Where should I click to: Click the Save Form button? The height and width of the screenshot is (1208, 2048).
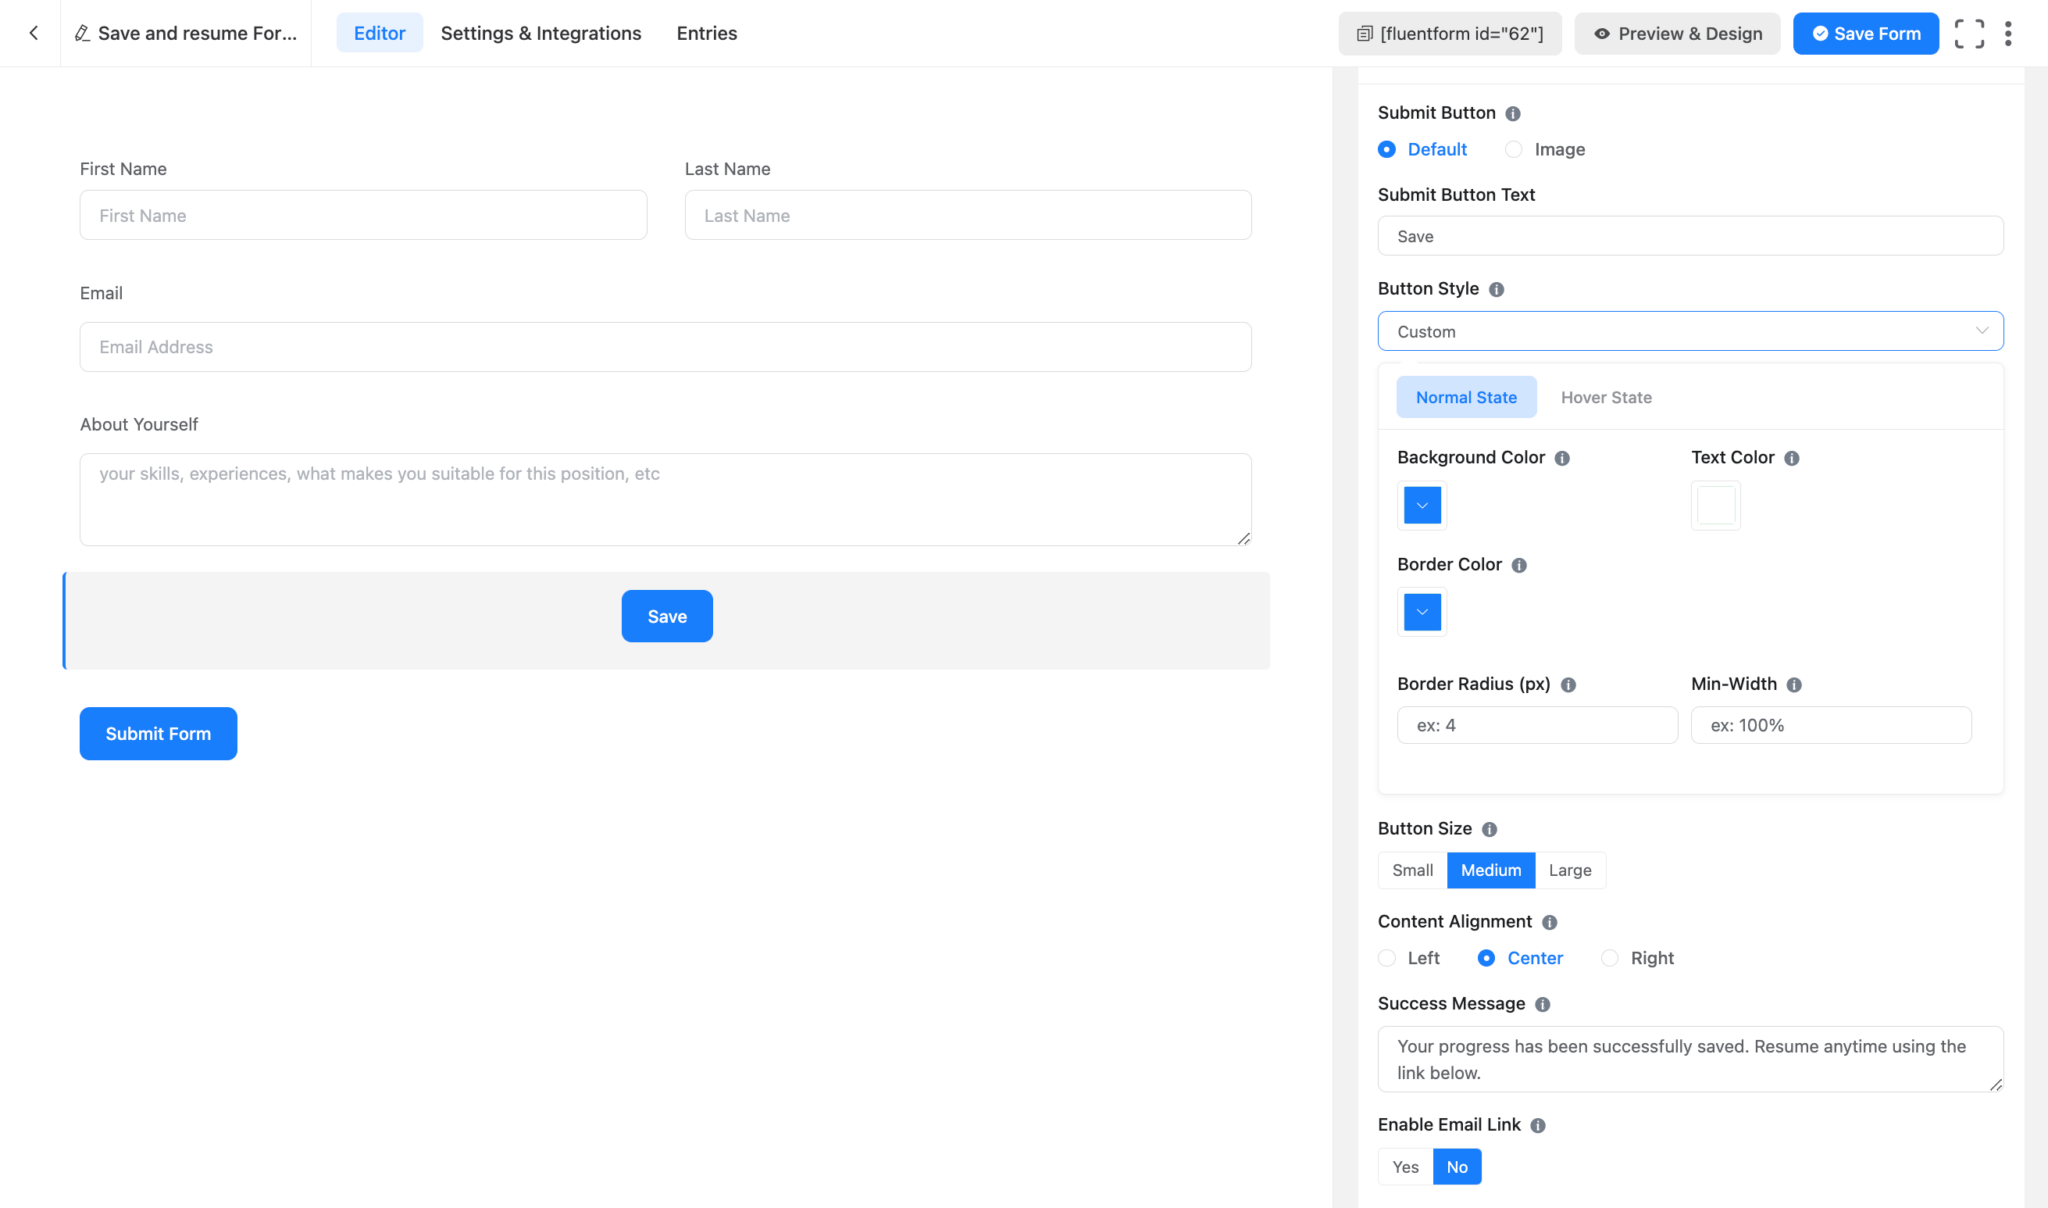[x=1865, y=33]
